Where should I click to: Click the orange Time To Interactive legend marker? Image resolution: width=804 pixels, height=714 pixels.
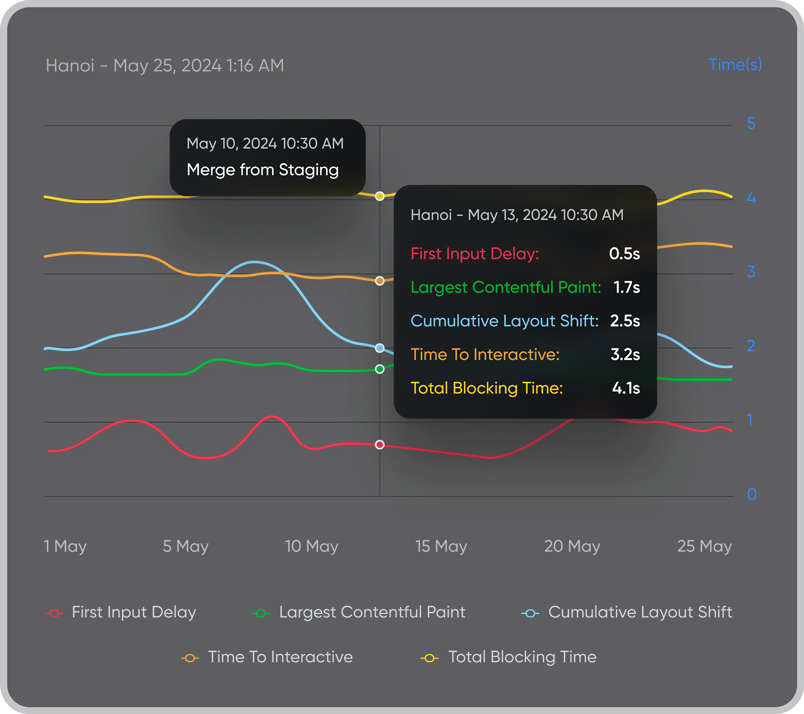coord(190,657)
